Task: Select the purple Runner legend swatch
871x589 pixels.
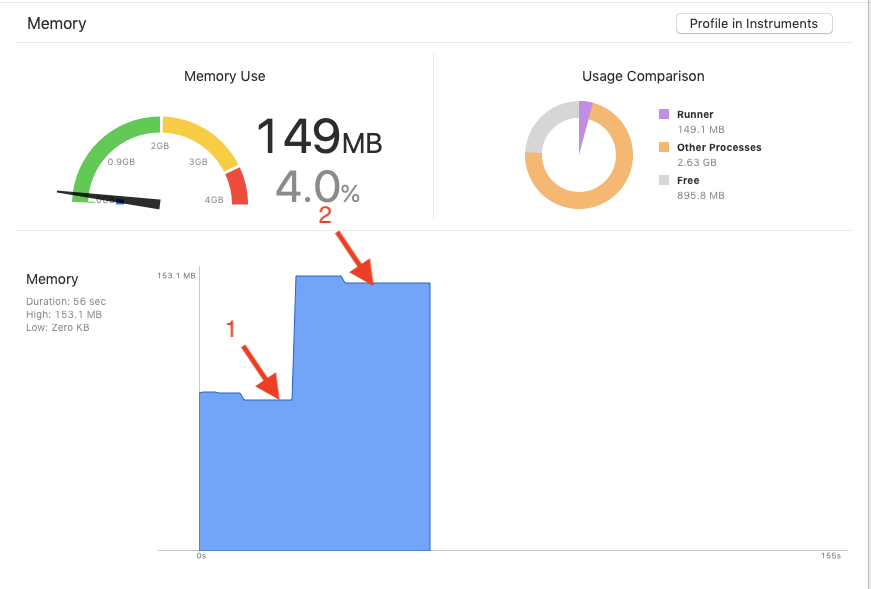Action: pos(664,114)
